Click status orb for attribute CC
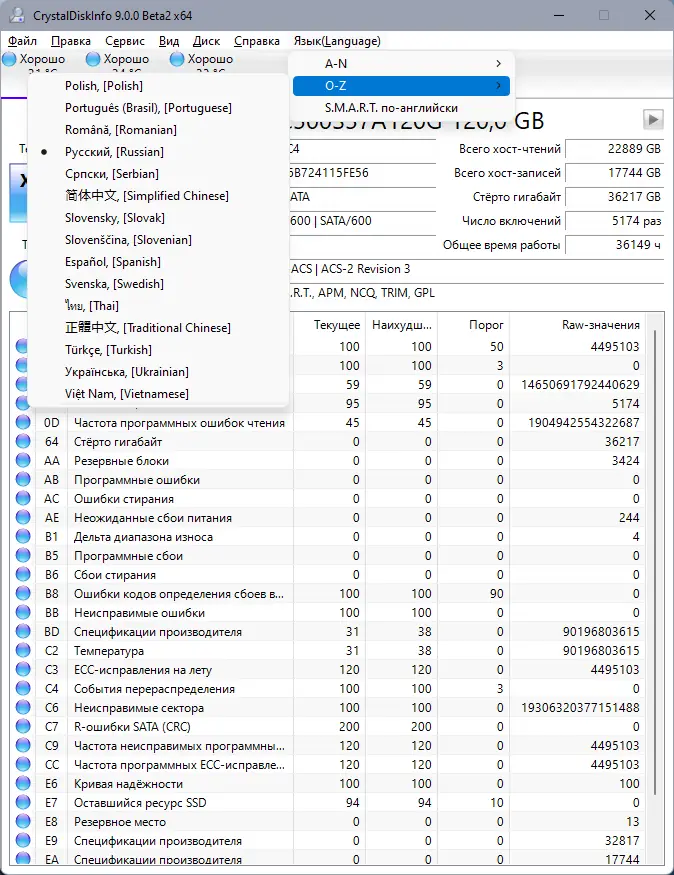674x875 pixels. [23, 764]
